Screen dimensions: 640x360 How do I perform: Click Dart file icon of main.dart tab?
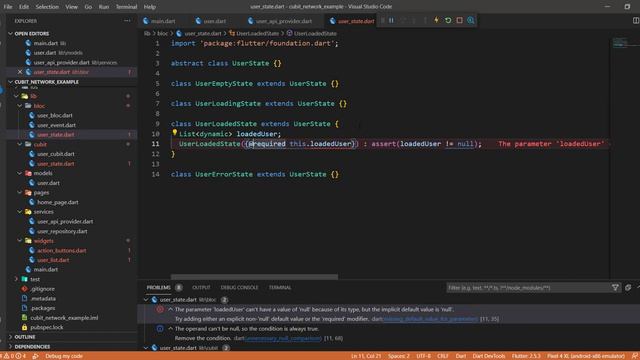146,21
